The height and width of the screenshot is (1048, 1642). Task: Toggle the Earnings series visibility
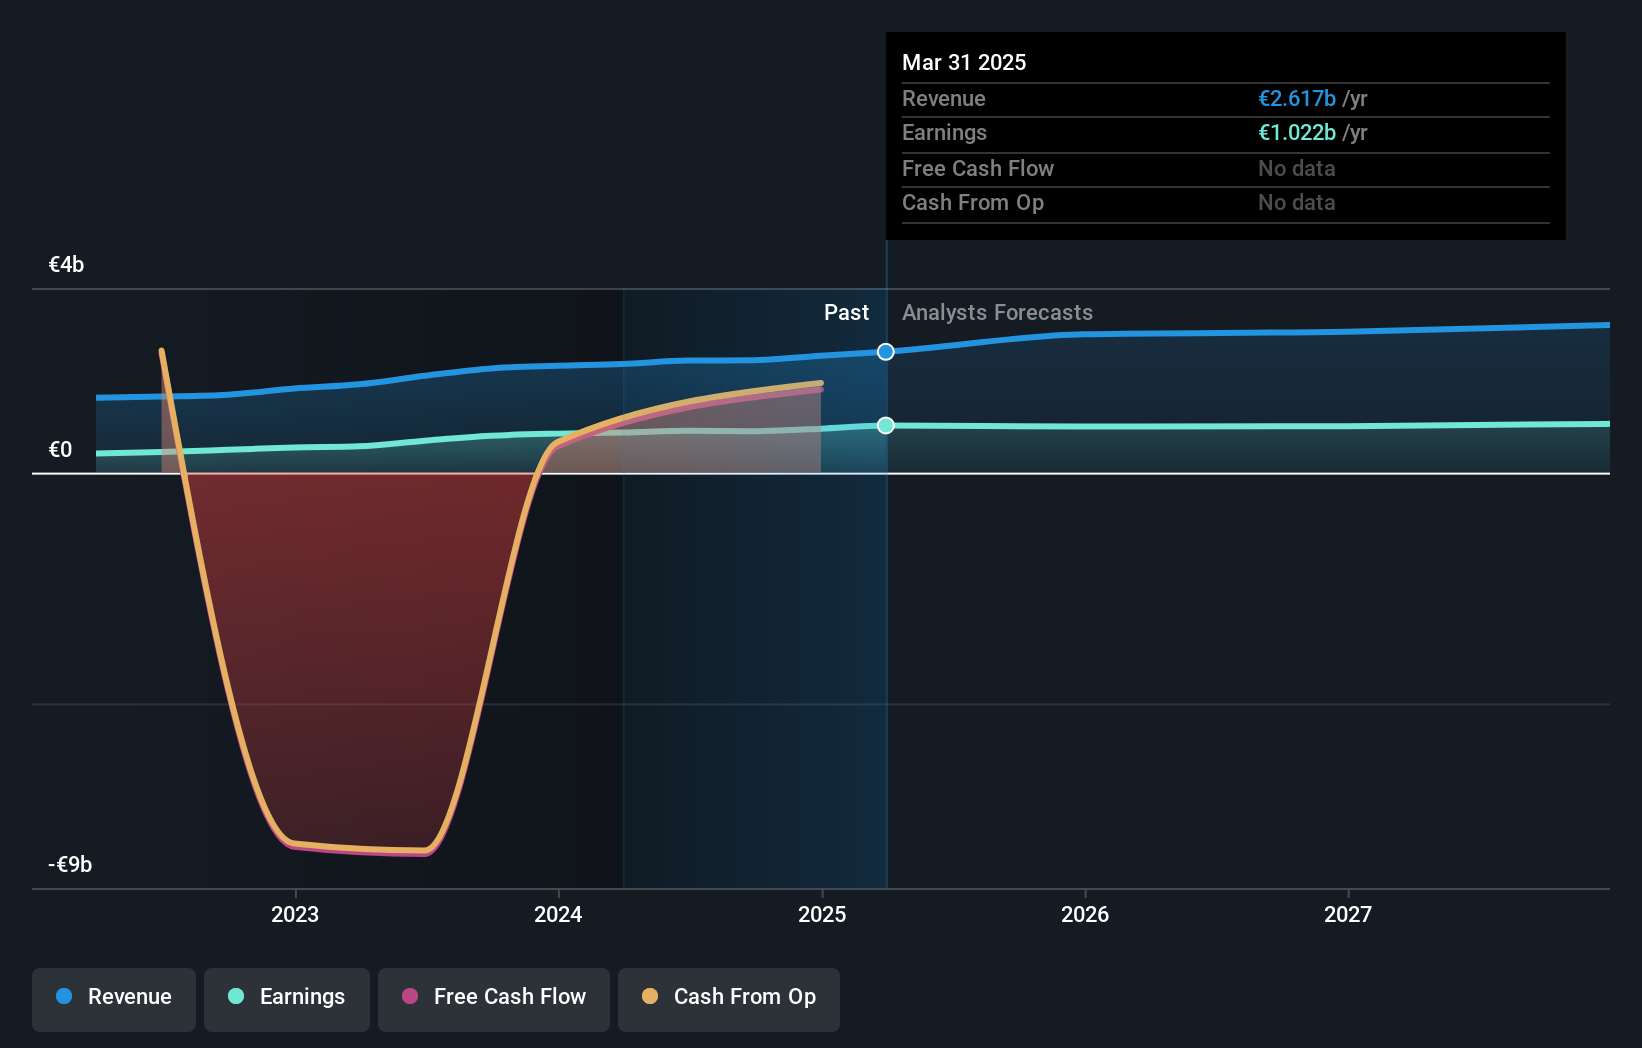[x=287, y=997]
